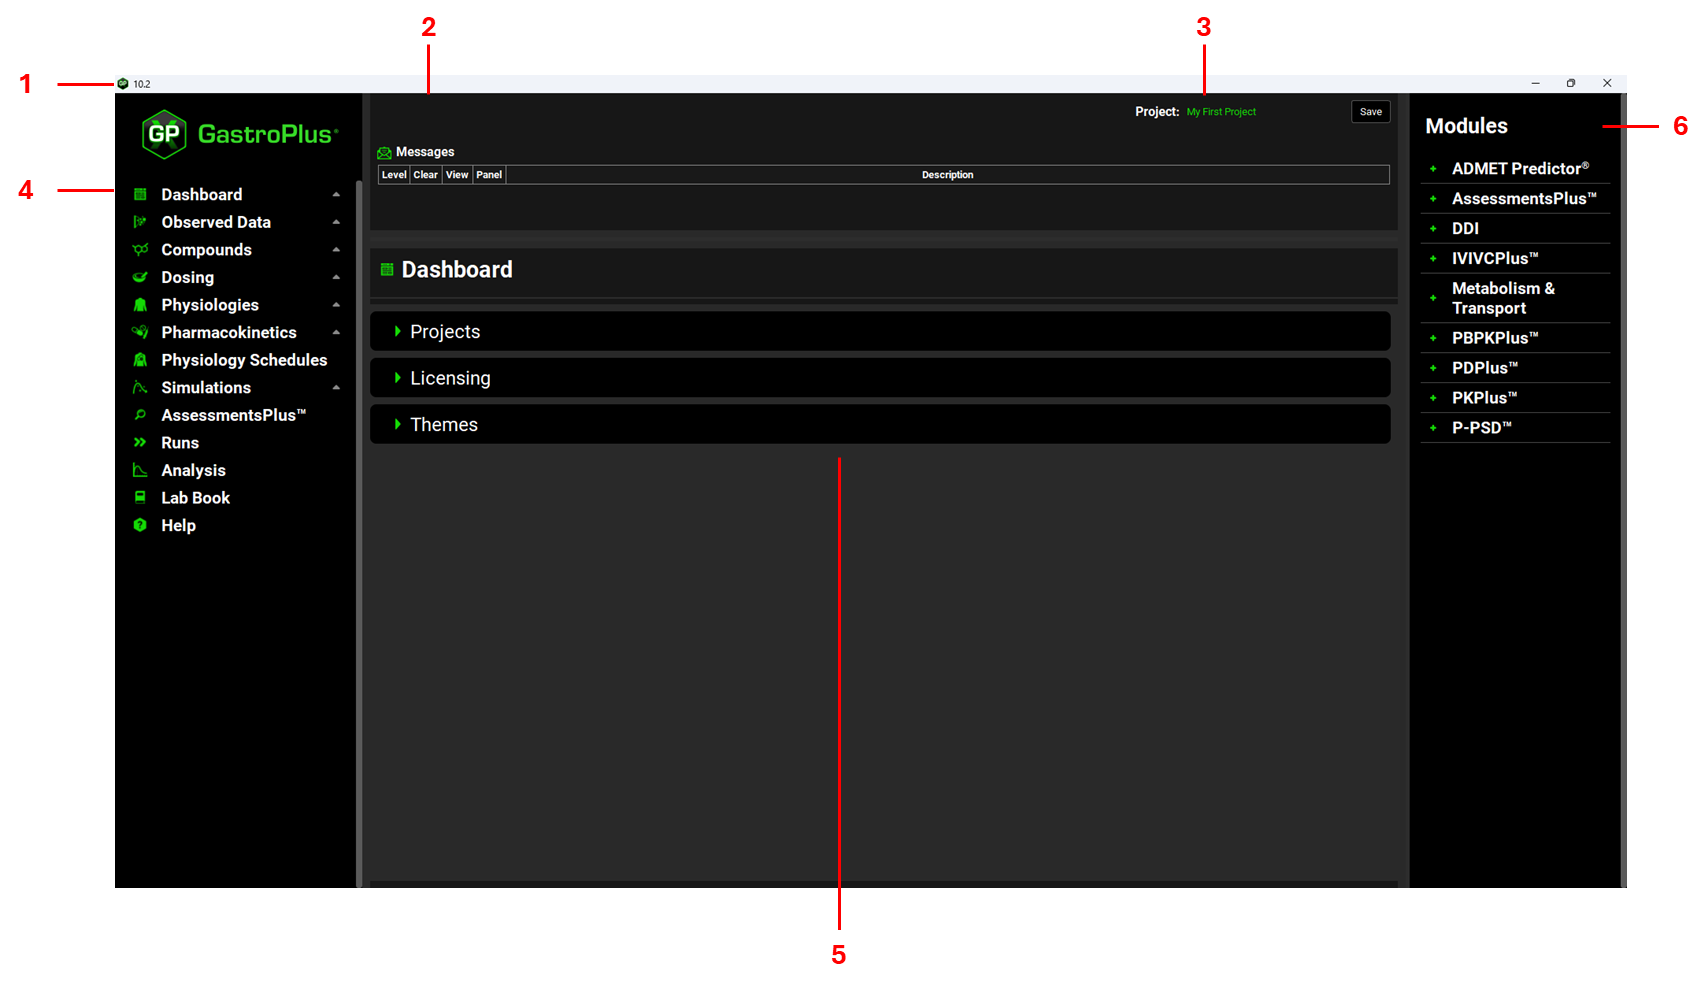The height and width of the screenshot is (990, 1706).
Task: Open the Runs menu item
Action: (x=180, y=443)
